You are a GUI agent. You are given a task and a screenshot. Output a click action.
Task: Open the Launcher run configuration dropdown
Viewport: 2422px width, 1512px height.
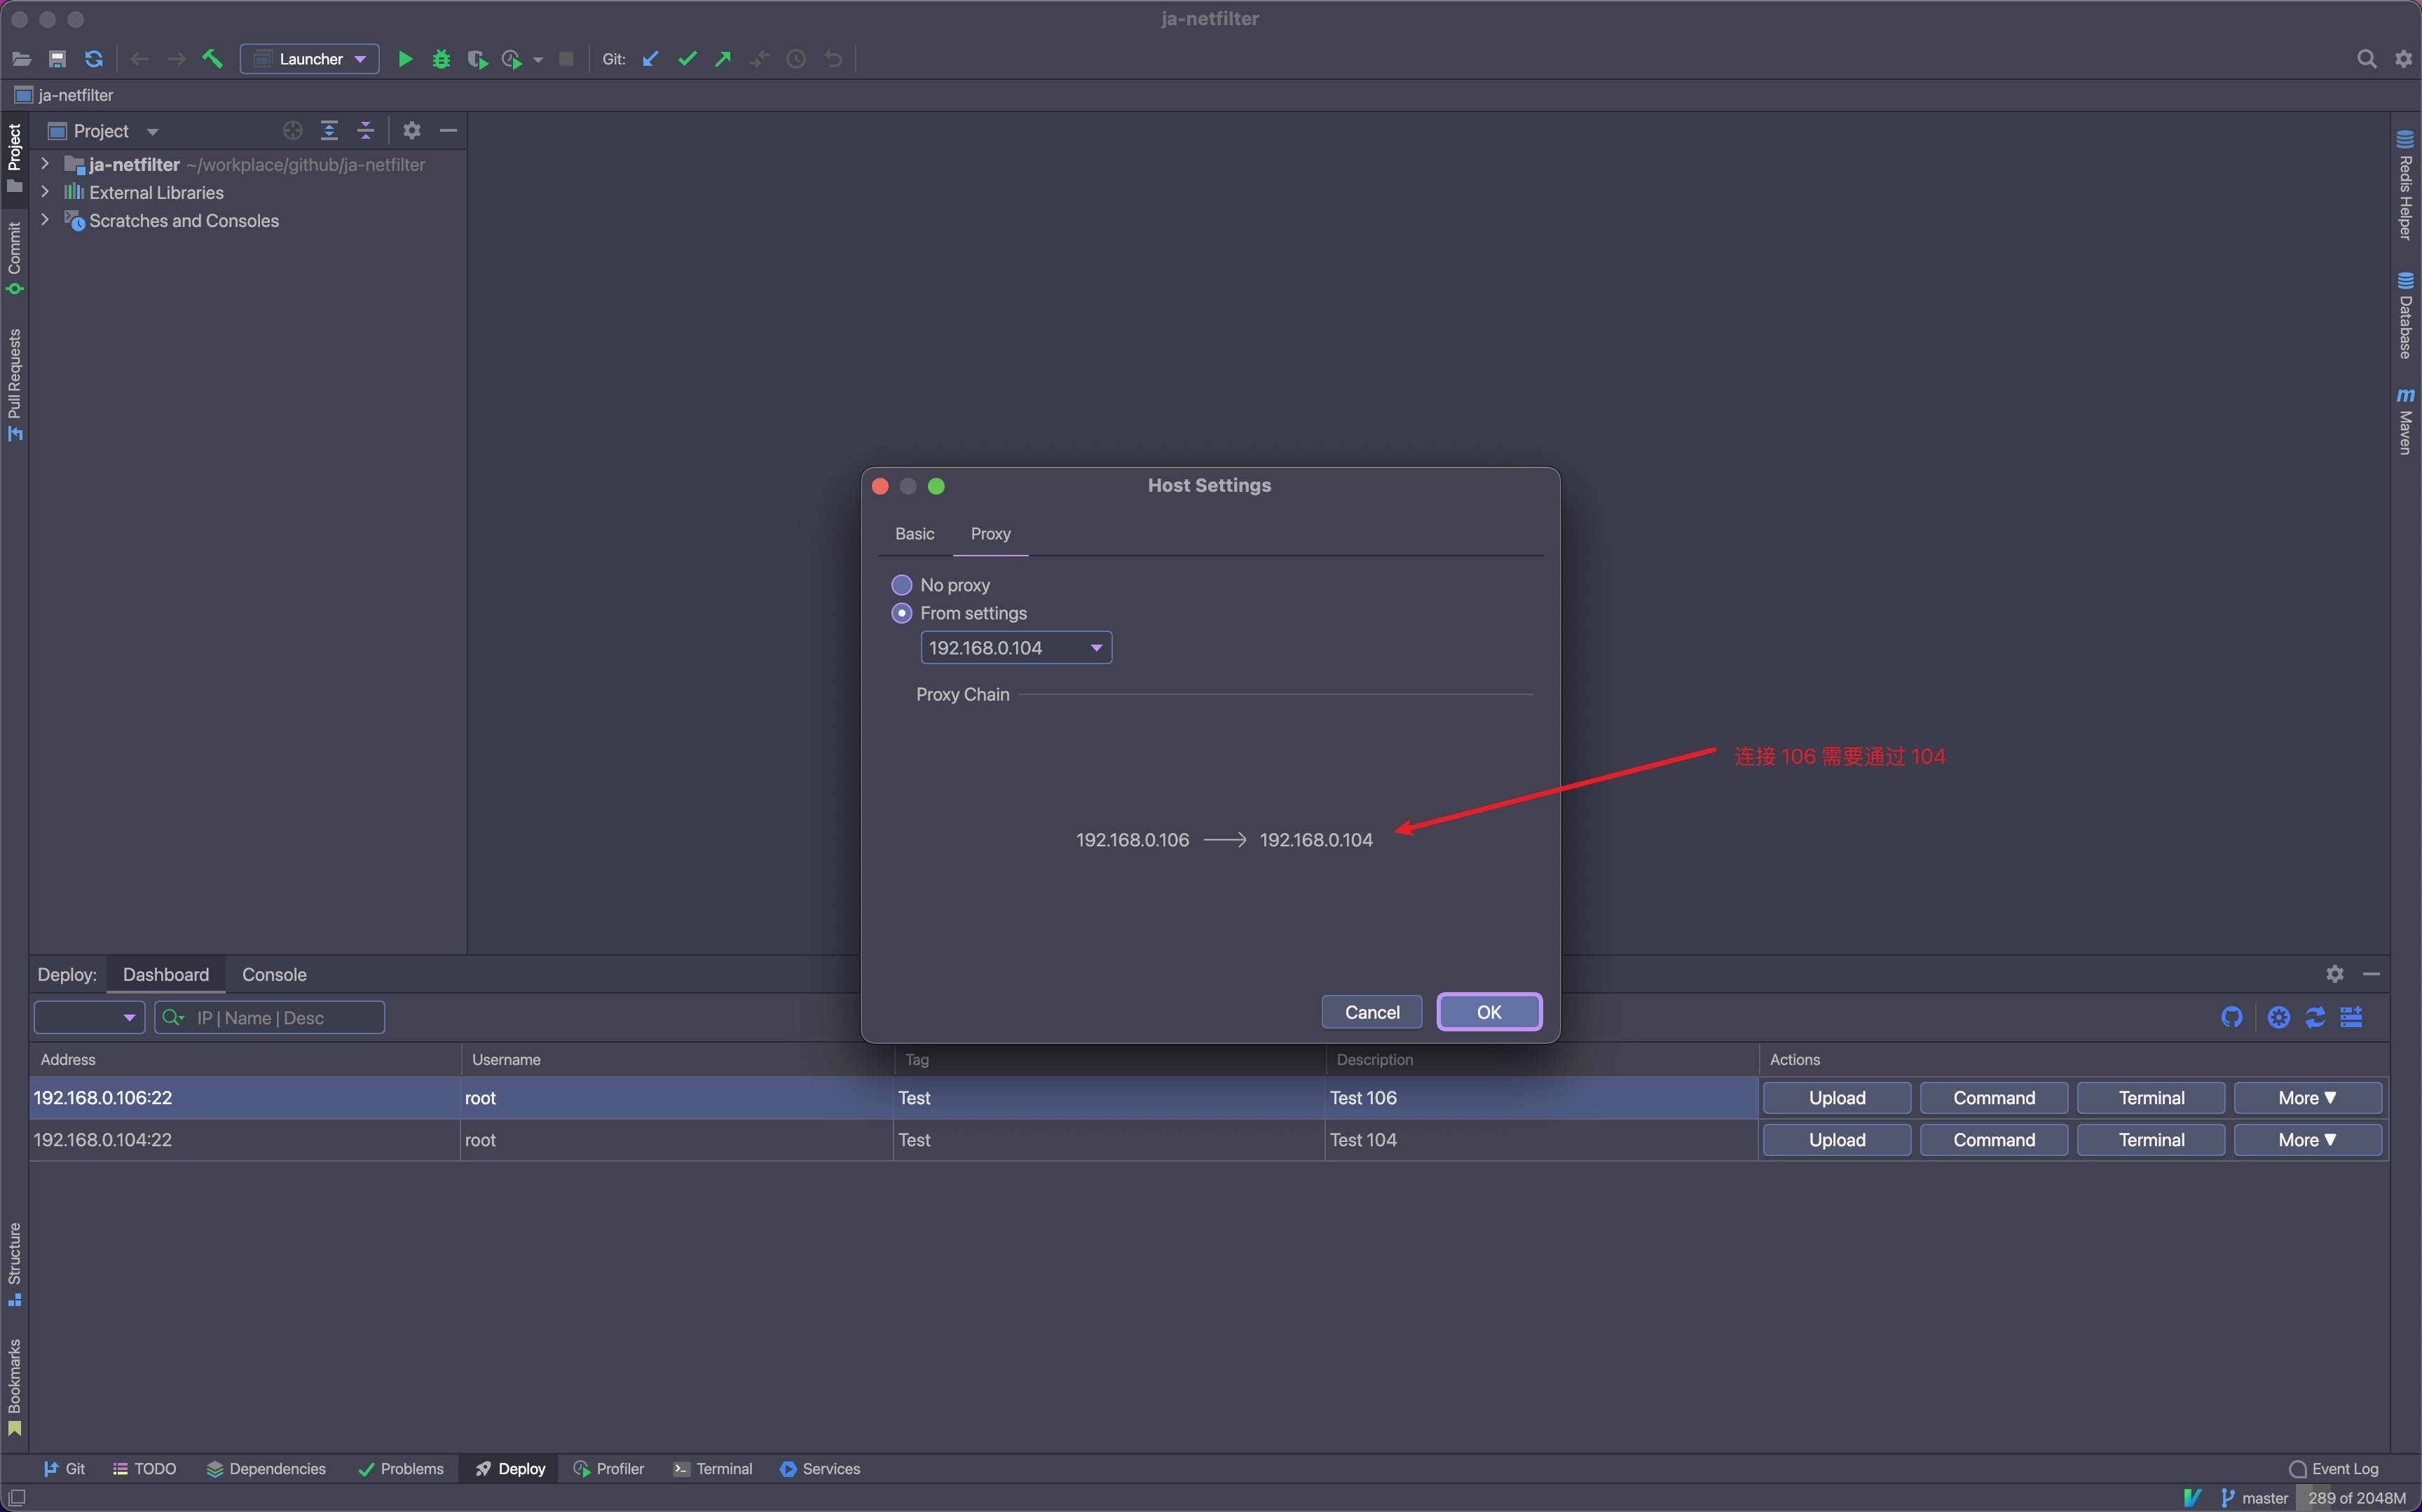309,59
